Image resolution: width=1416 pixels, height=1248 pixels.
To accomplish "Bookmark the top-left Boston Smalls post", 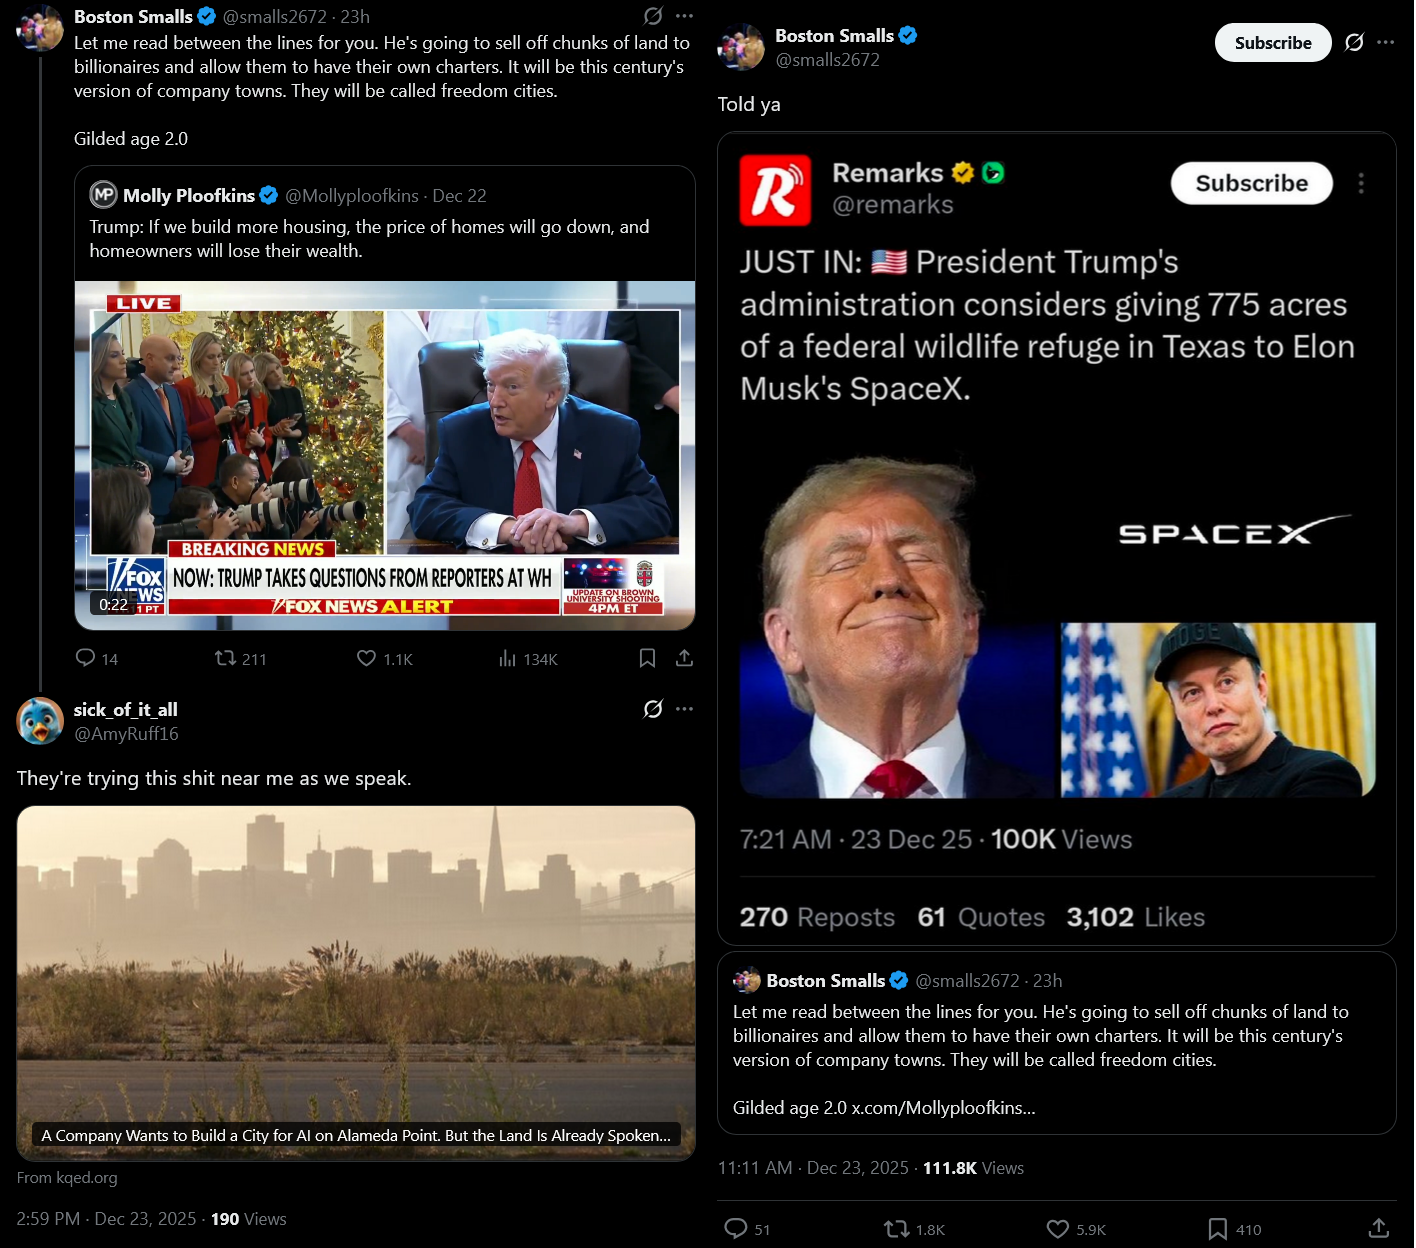I will [648, 658].
